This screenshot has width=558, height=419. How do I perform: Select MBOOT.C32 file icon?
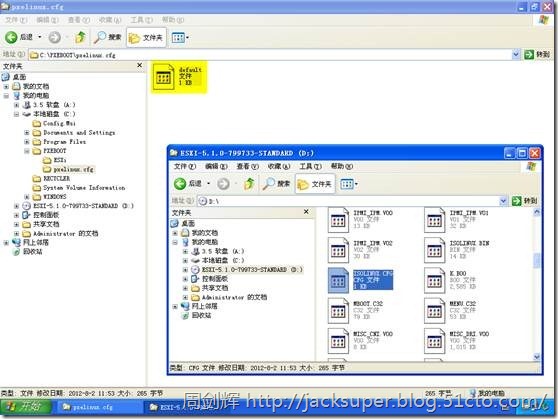[x=338, y=311]
